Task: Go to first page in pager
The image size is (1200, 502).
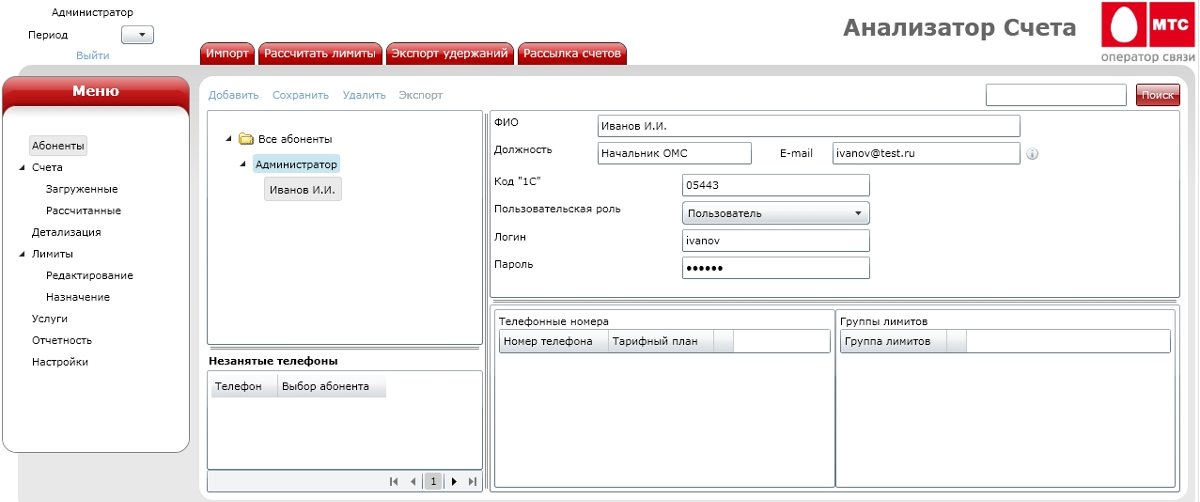Action: click(395, 482)
